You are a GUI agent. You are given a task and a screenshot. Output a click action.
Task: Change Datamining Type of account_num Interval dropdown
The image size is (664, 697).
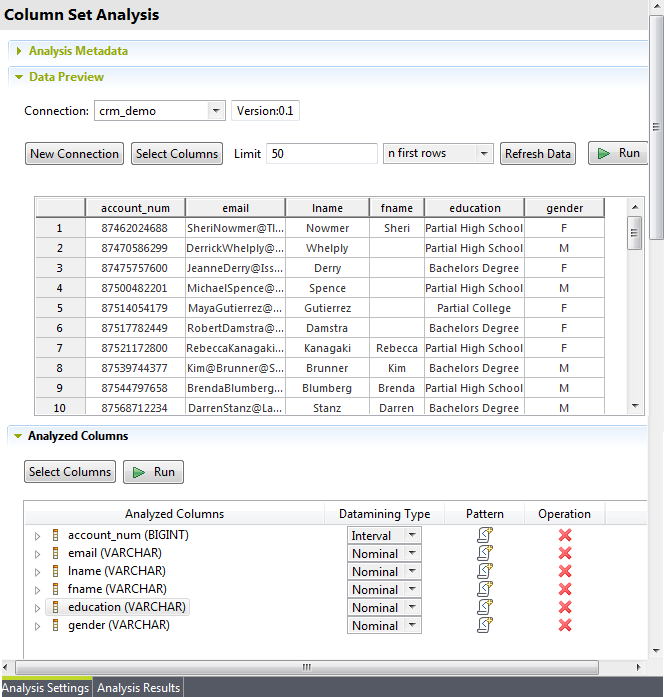click(413, 536)
